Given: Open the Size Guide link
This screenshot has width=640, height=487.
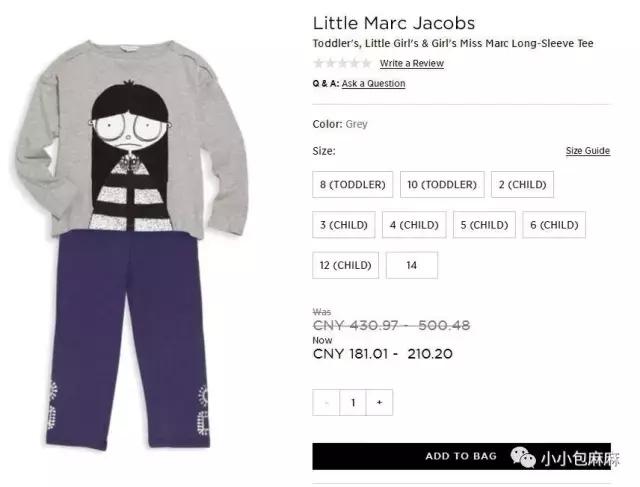Looking at the screenshot, I should coord(588,151).
